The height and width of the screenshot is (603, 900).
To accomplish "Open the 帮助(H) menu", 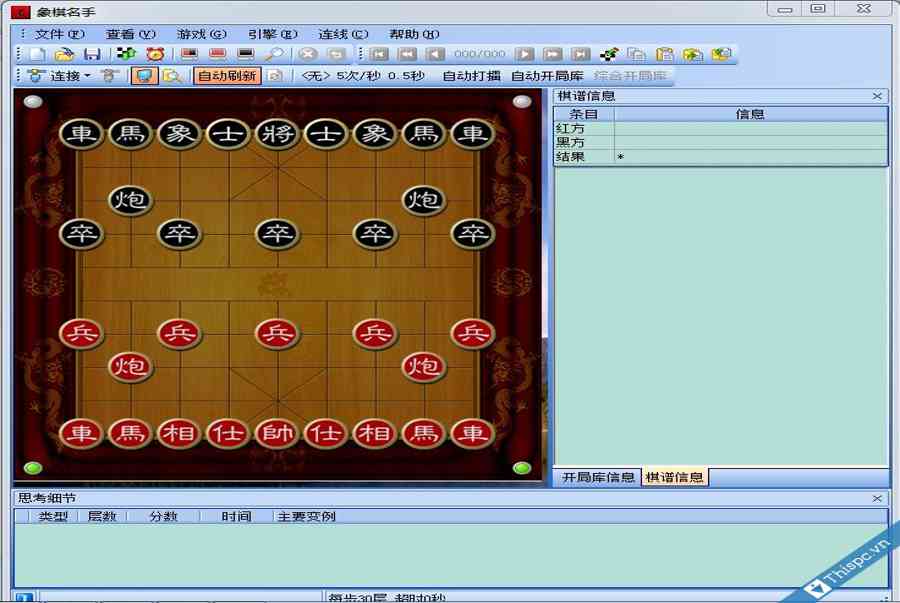I will pyautogui.click(x=414, y=34).
